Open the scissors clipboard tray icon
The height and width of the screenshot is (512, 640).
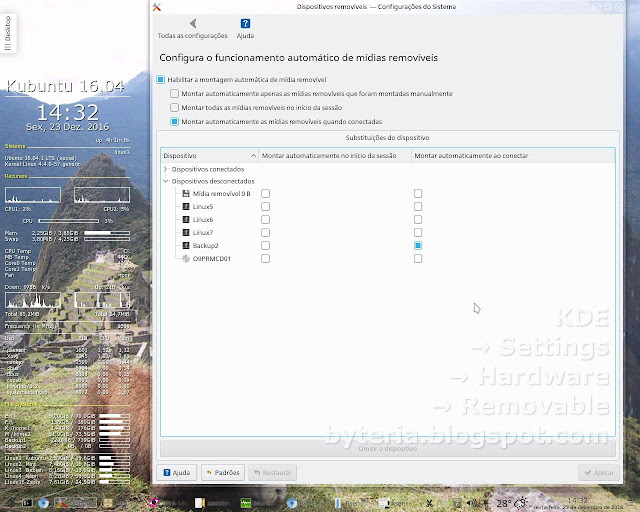point(429,503)
